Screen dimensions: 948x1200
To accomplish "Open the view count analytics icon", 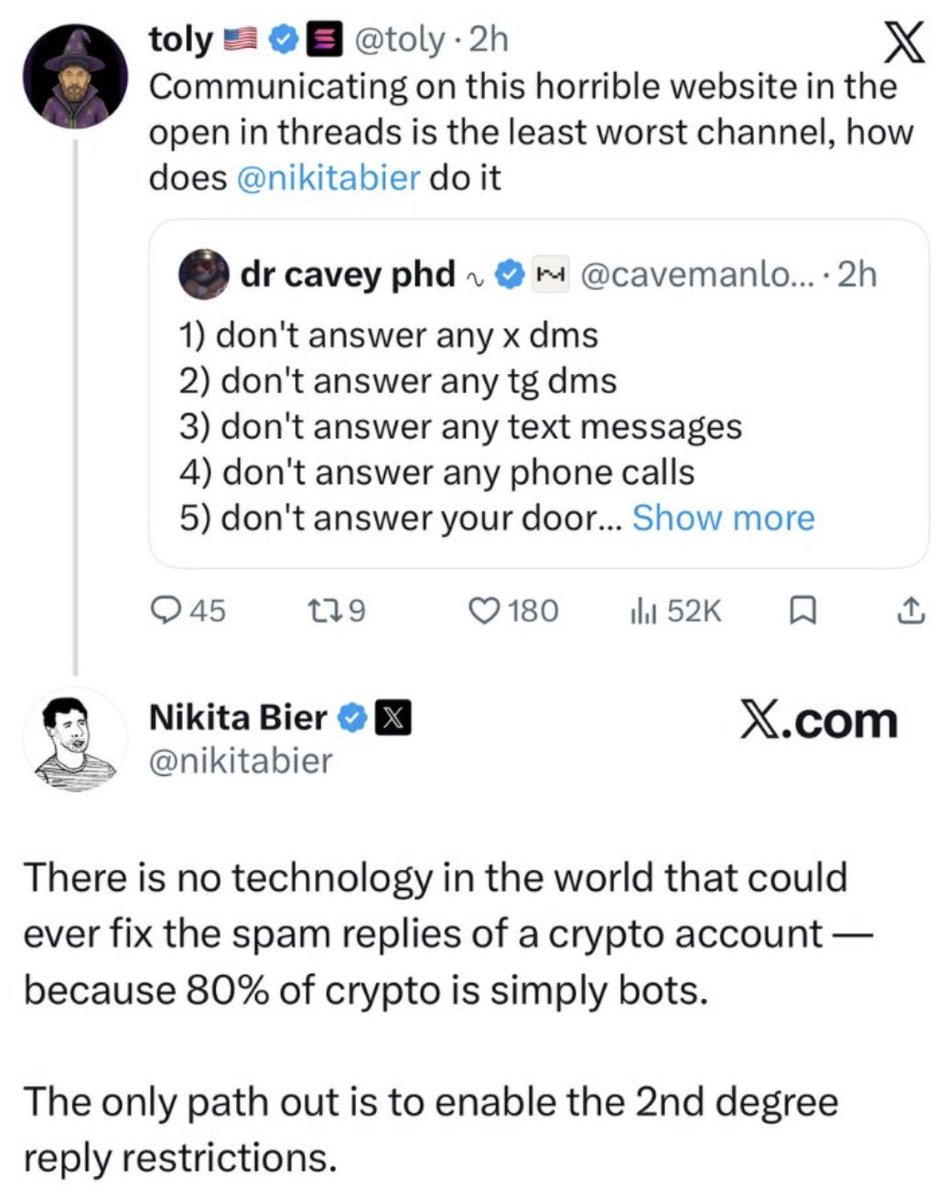I will (x=641, y=609).
